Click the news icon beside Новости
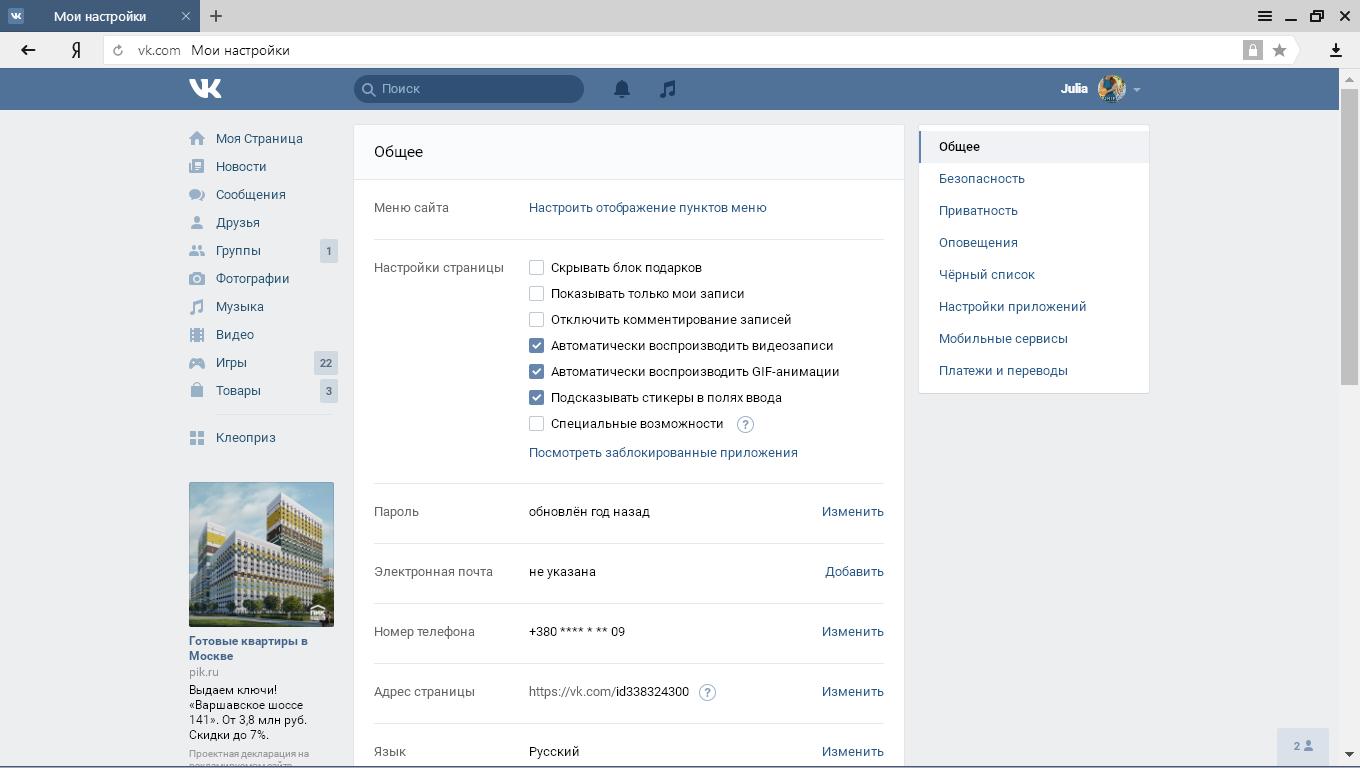The height and width of the screenshot is (768, 1360). pos(197,167)
